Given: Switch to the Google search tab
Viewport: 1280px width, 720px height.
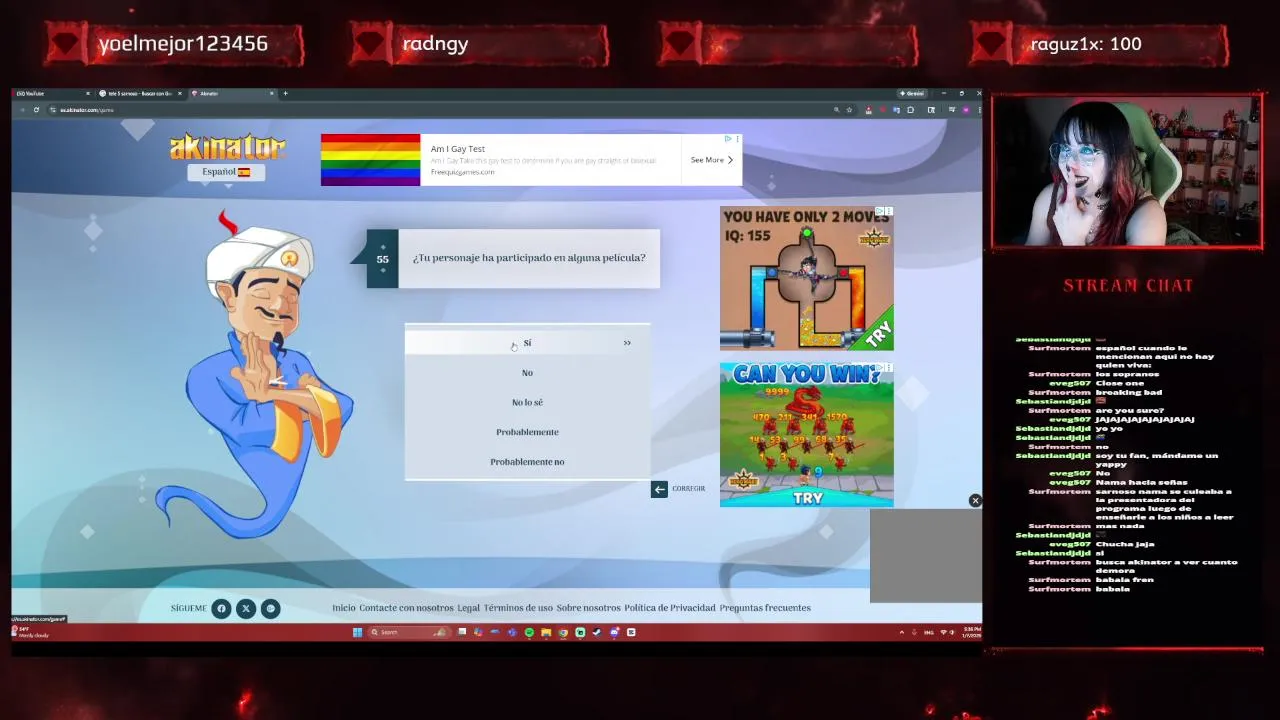Looking at the screenshot, I should coord(139,93).
